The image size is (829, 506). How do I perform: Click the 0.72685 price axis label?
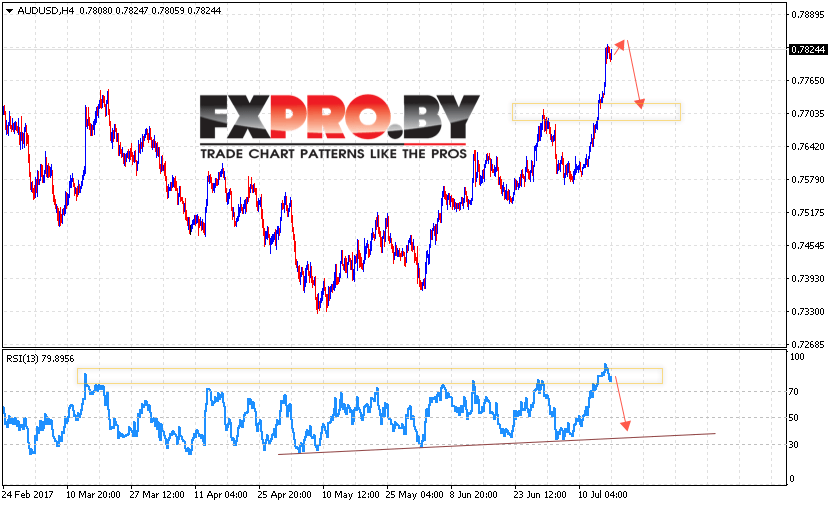click(808, 344)
